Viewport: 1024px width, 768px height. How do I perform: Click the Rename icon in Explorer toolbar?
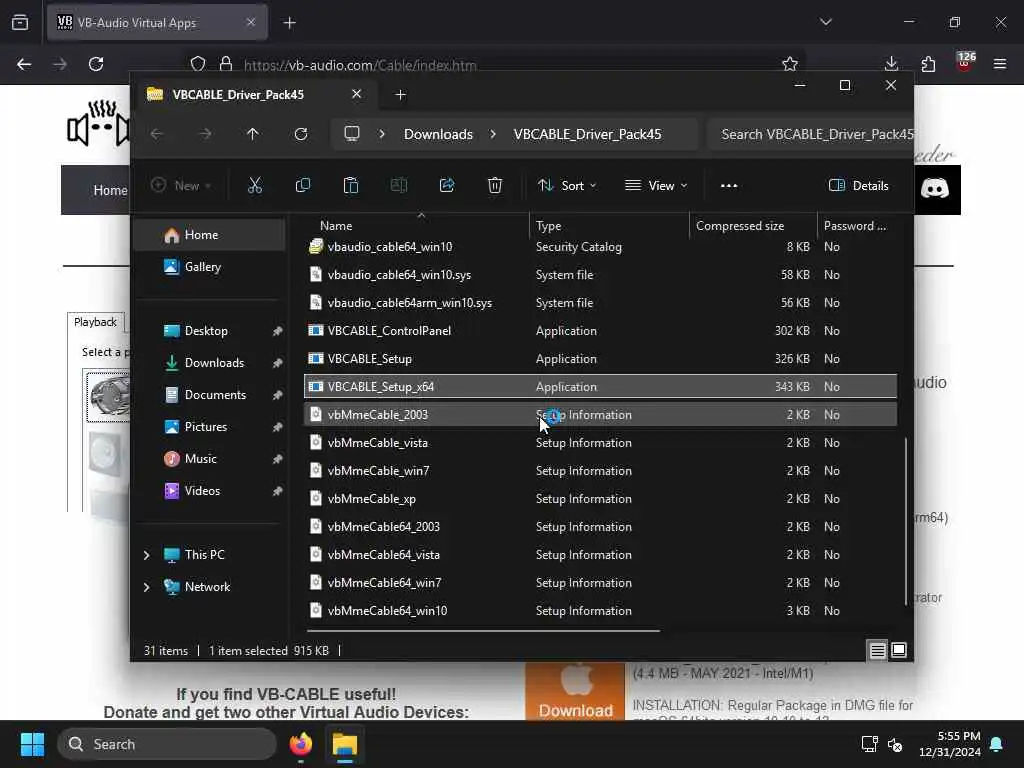[398, 185]
